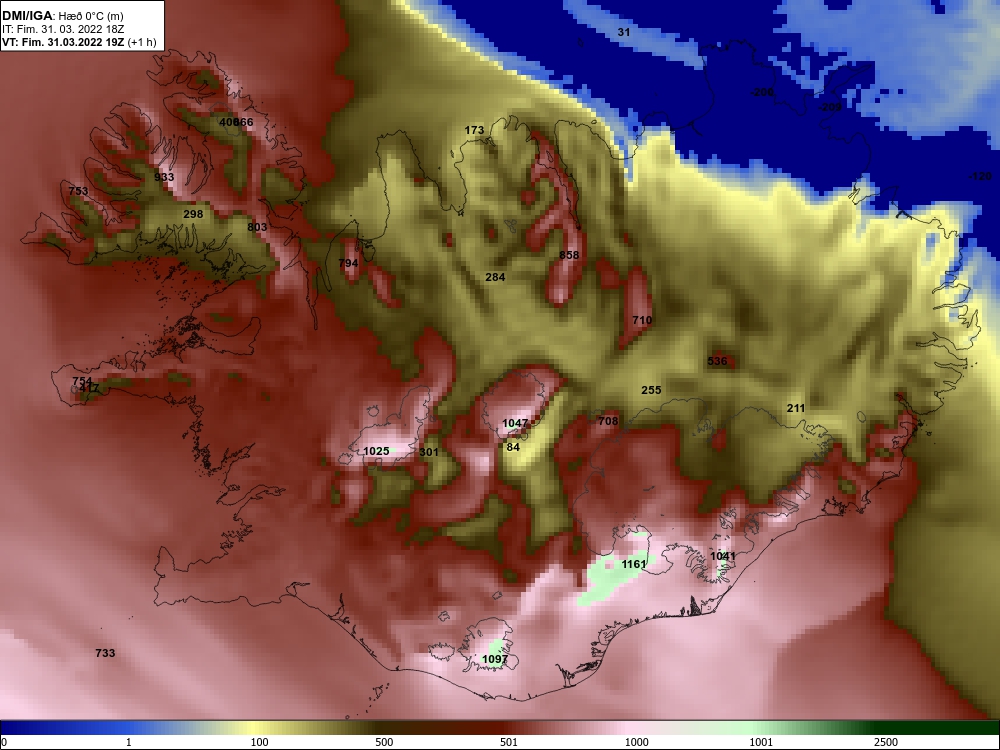Click the value 255 on the map
The height and width of the screenshot is (750, 1000).
651,390
